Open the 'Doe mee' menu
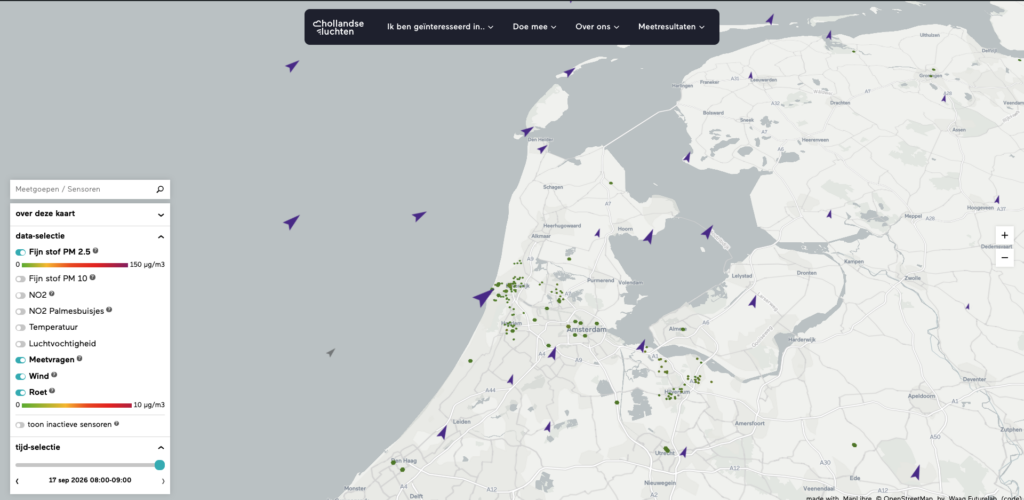Screen dimensions: 1024x500 [534, 27]
